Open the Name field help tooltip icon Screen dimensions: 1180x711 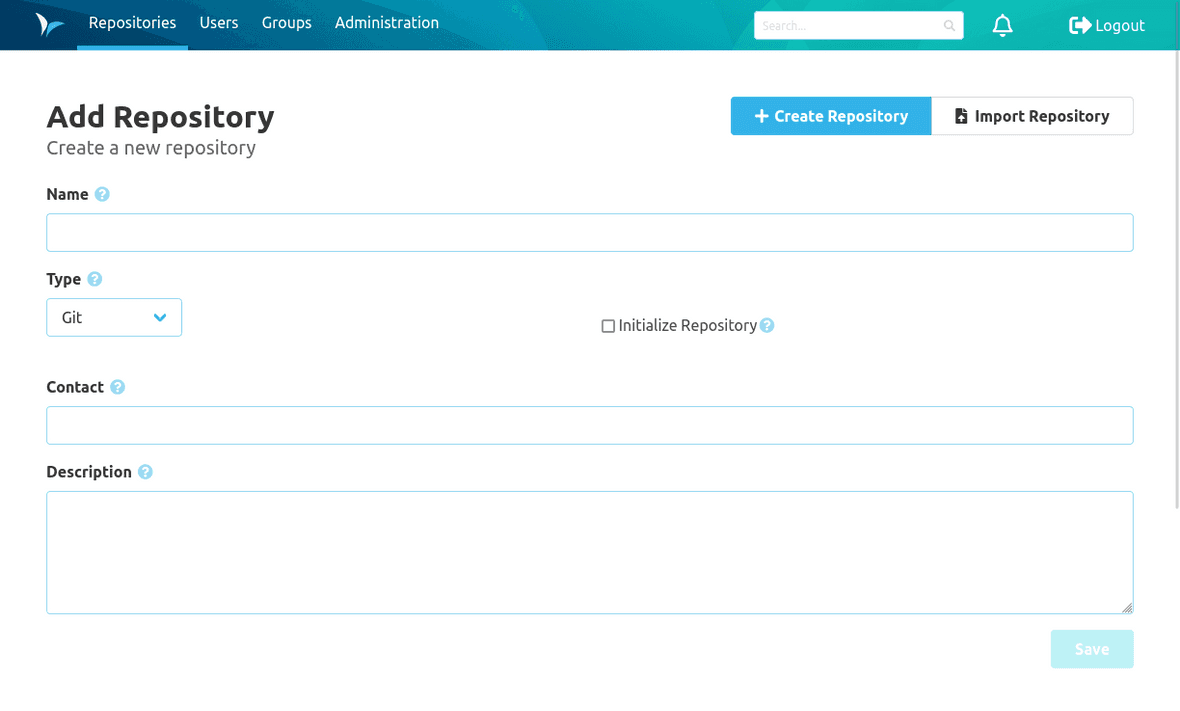[103, 194]
